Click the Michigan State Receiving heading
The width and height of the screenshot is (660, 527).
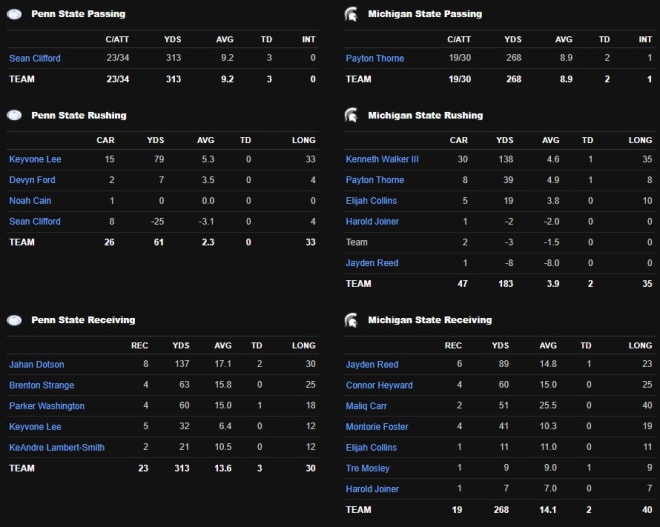point(430,320)
